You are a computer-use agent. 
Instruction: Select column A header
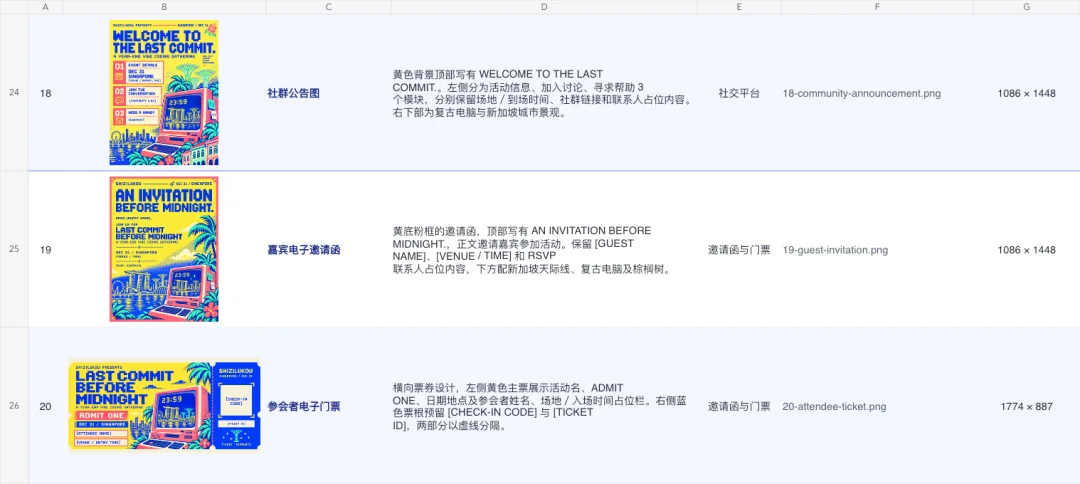45,7
